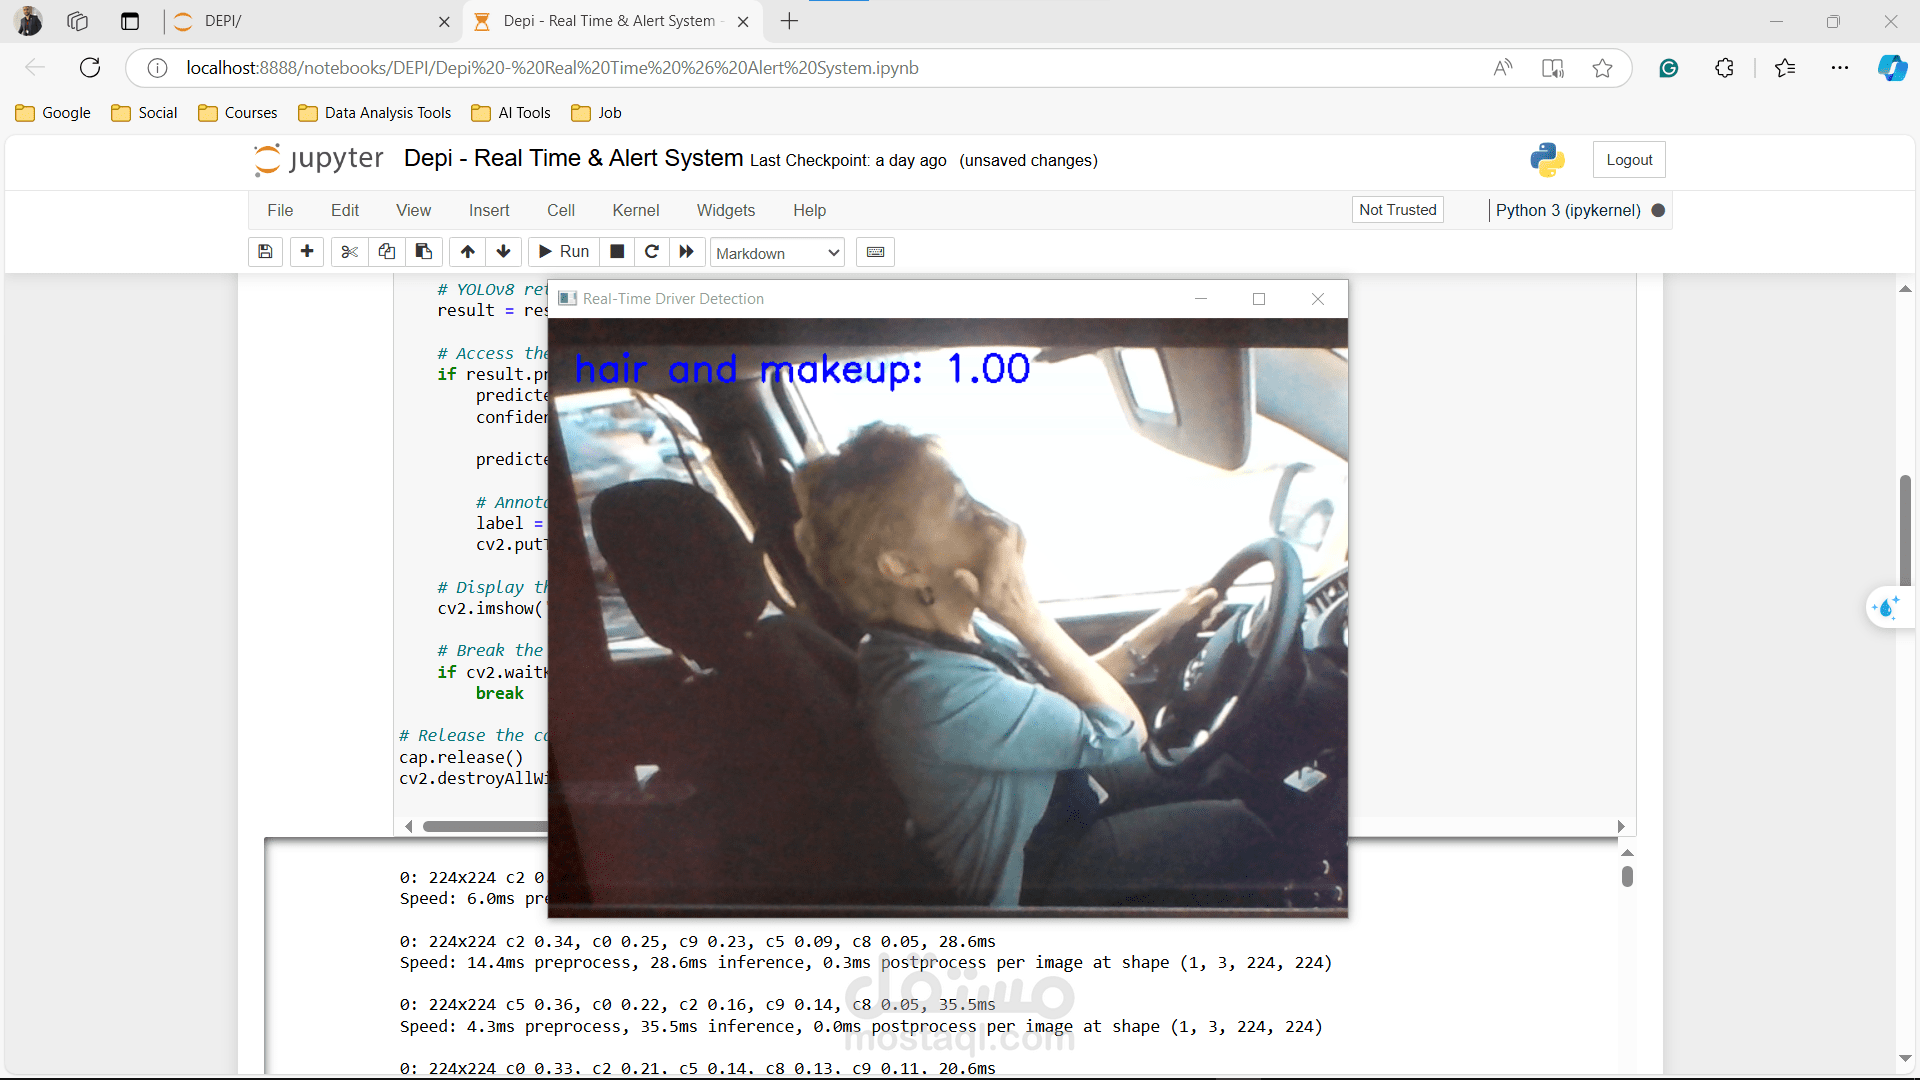1920x1080 pixels.
Task: Open the tab actions (workspaces) icon
Action: 77,21
